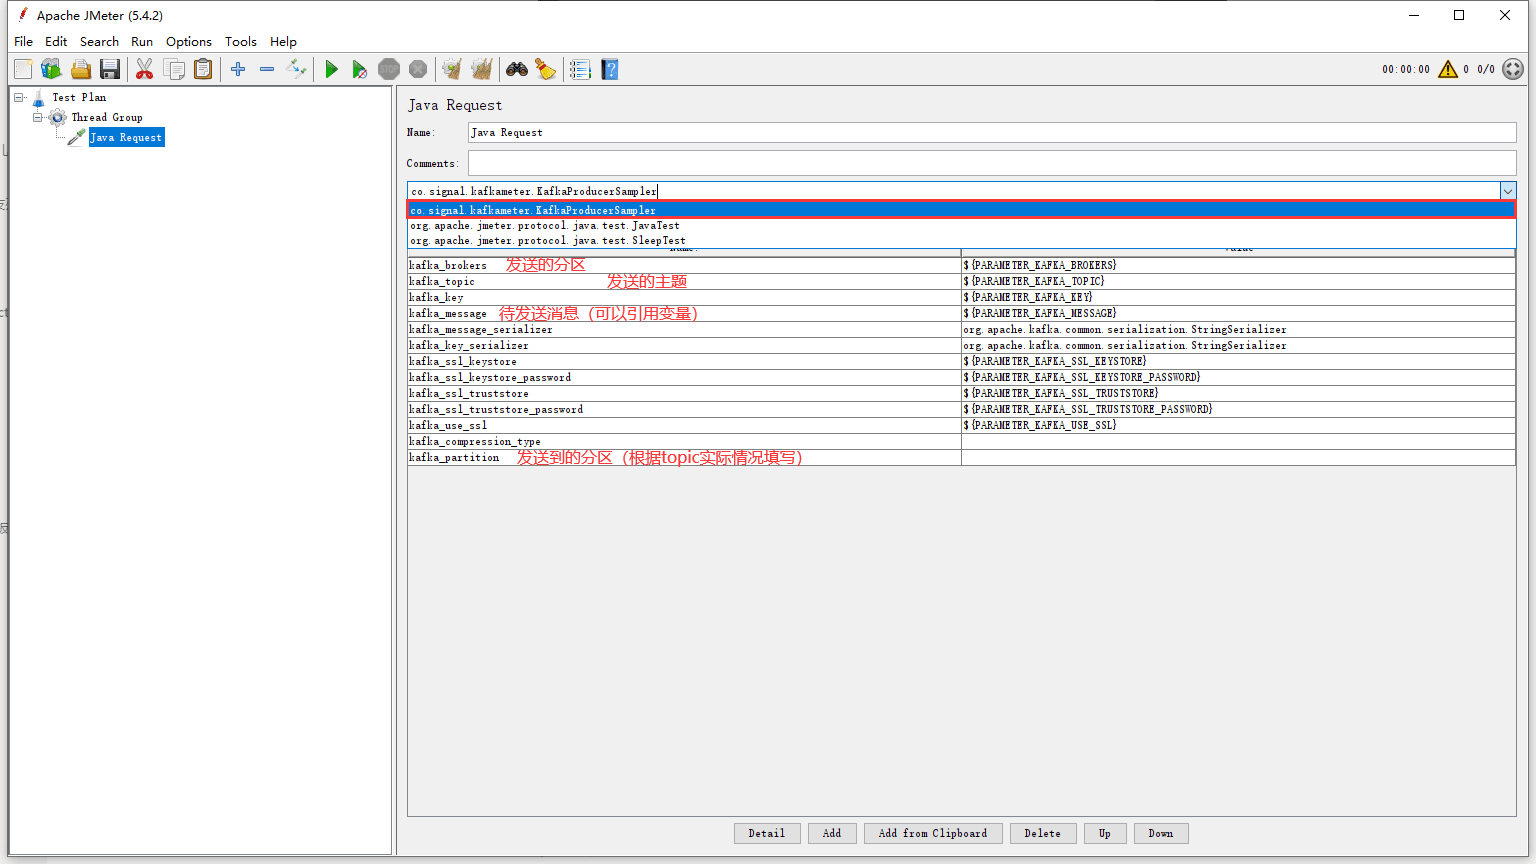Click the classname combo text field

953,191
